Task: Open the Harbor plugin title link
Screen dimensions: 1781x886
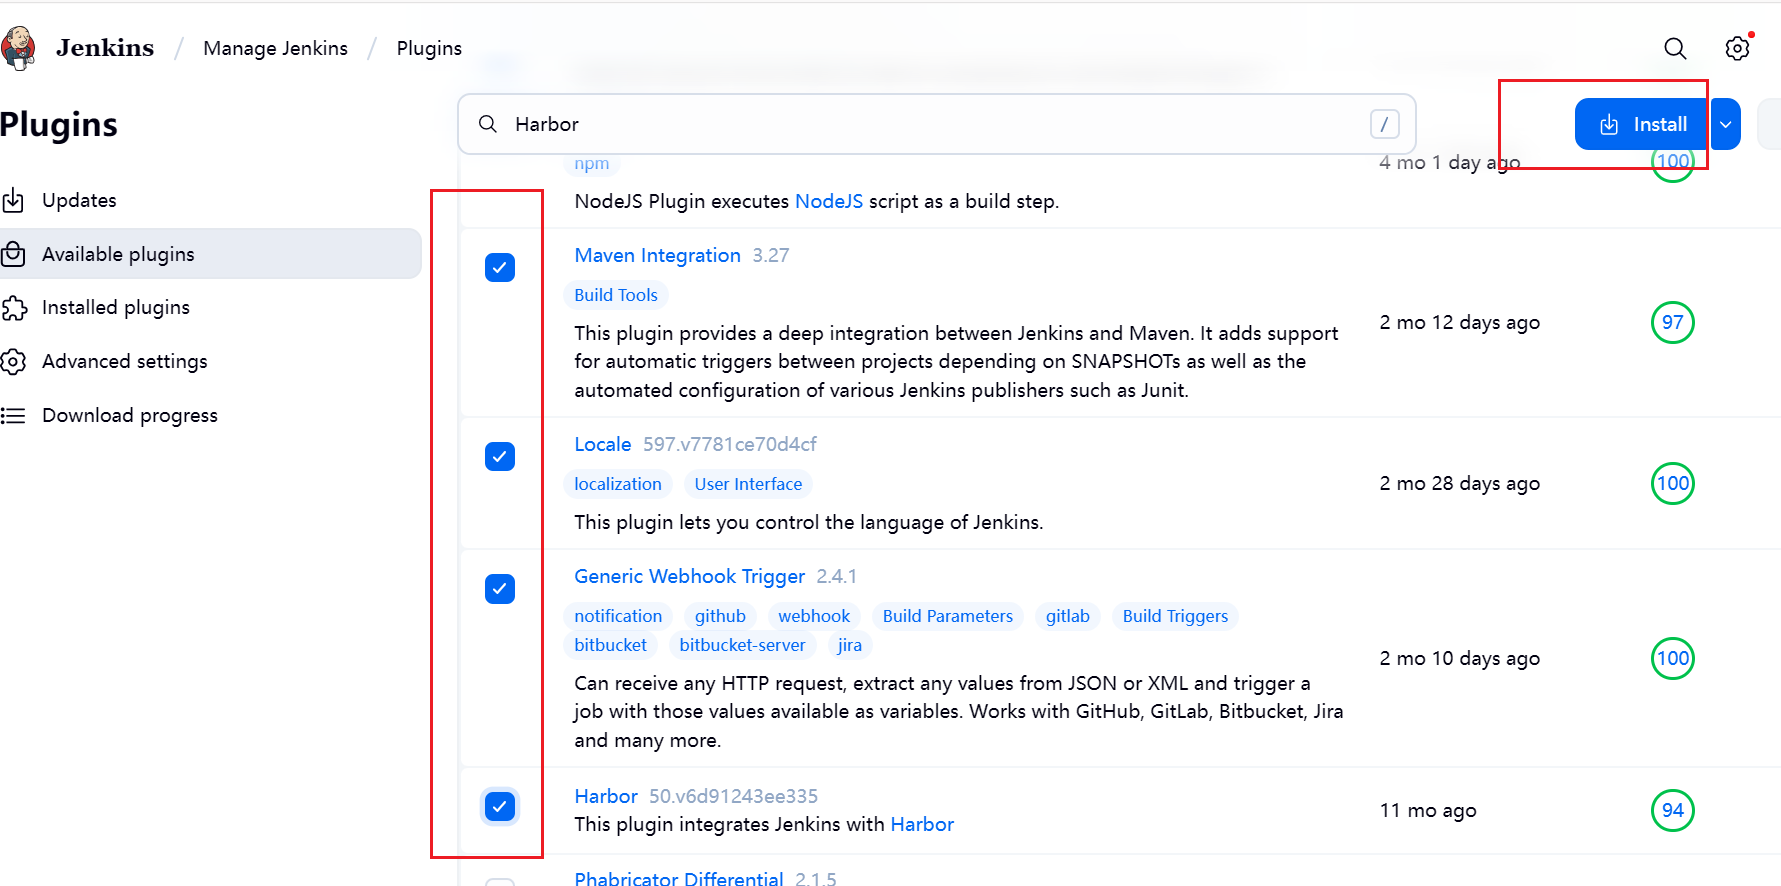Action: coord(606,796)
